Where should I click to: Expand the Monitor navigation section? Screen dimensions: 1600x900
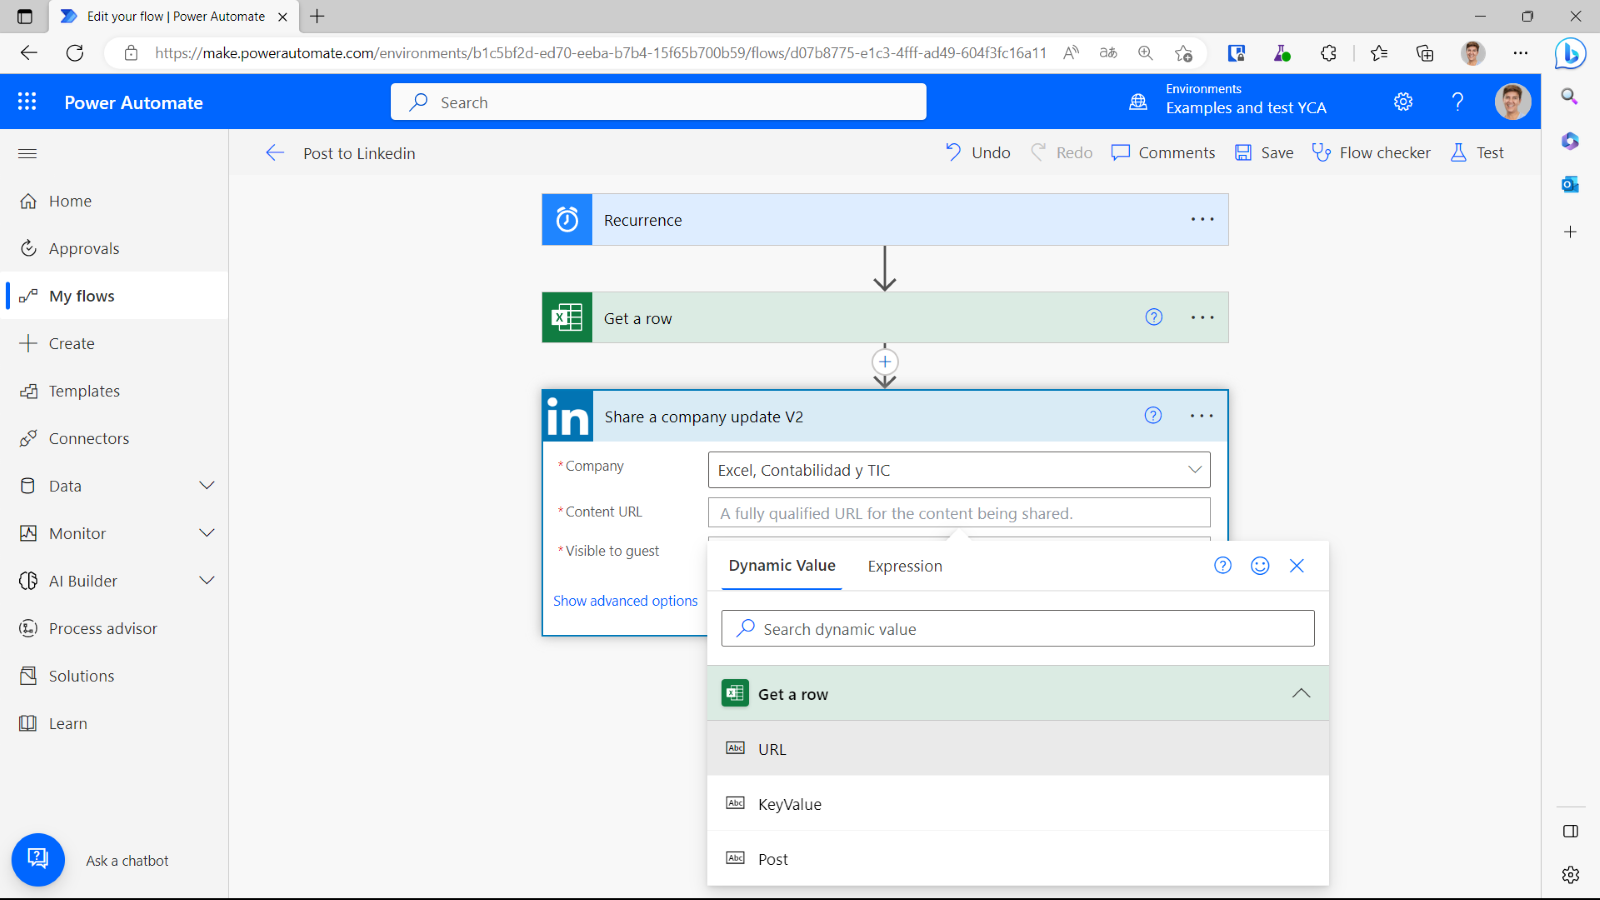207,533
